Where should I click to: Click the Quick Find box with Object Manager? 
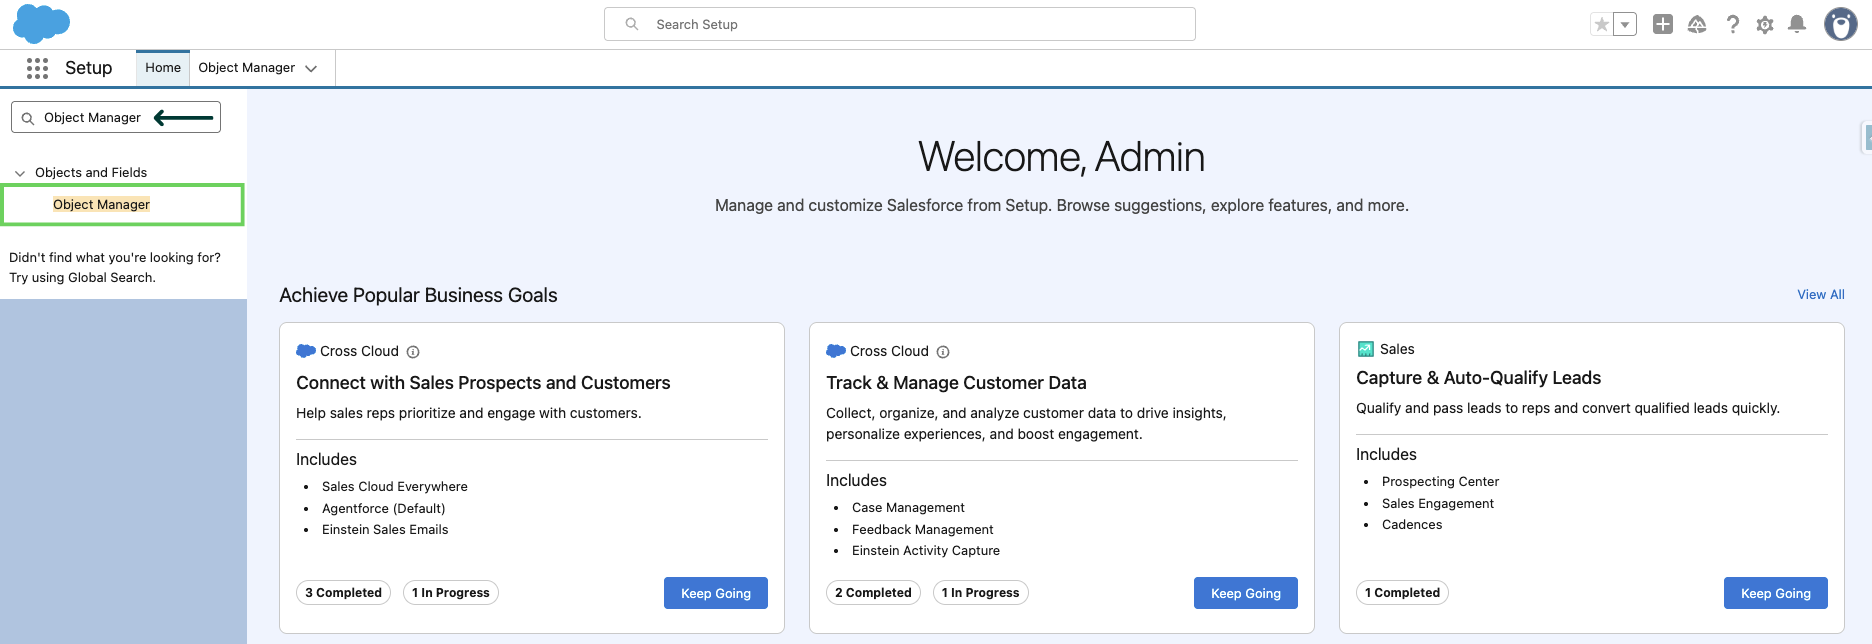tap(116, 117)
